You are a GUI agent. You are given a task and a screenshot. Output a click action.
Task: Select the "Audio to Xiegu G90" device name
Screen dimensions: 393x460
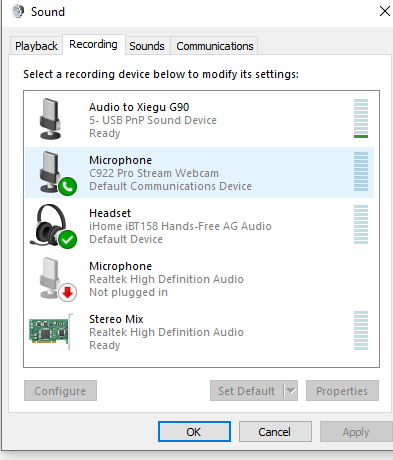[x=139, y=107]
